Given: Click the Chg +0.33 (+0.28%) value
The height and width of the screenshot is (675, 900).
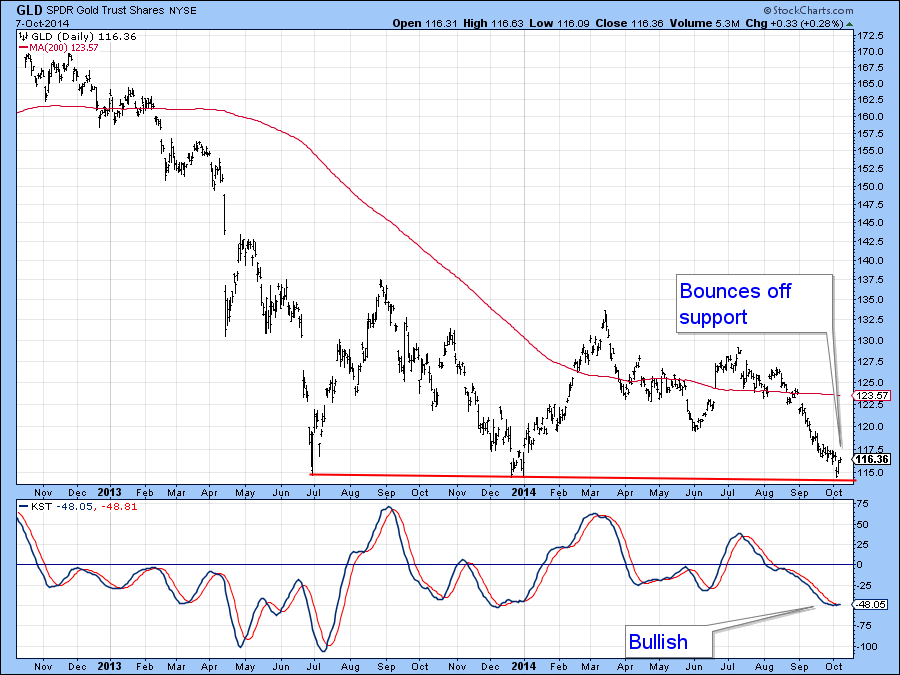Looking at the screenshot, I should point(794,24).
